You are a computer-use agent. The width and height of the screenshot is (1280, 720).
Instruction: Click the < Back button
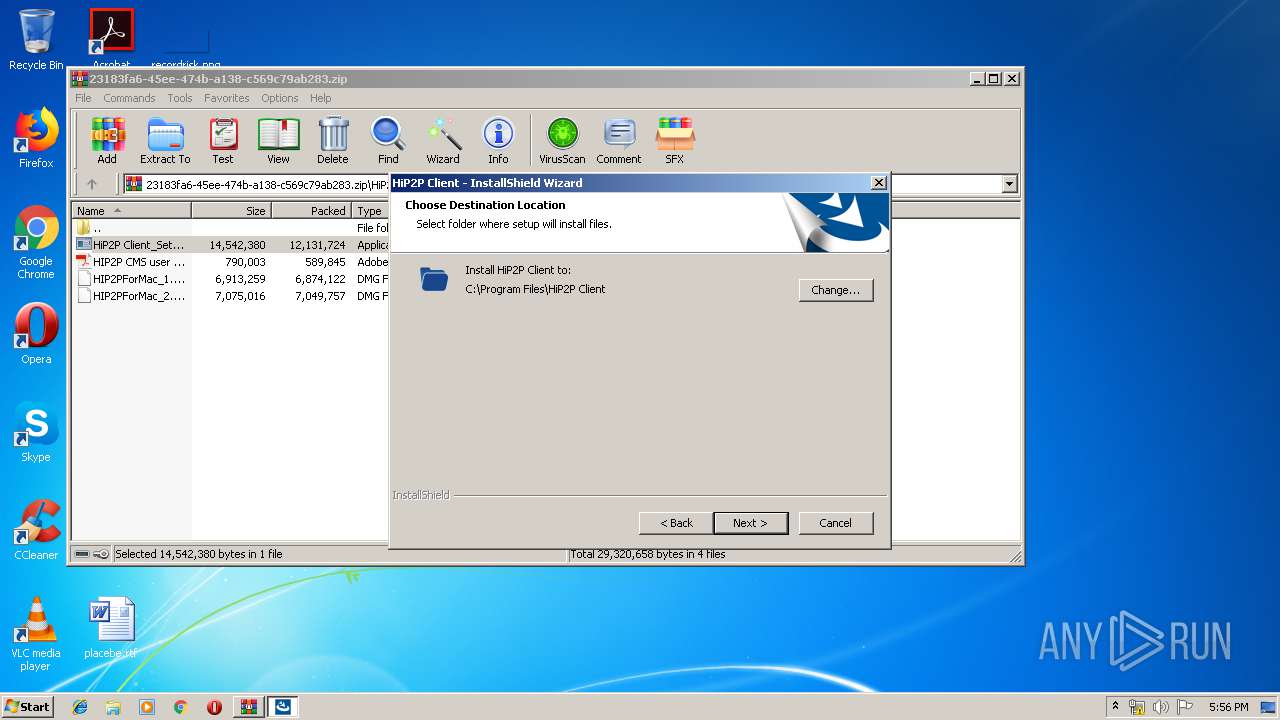[676, 523]
